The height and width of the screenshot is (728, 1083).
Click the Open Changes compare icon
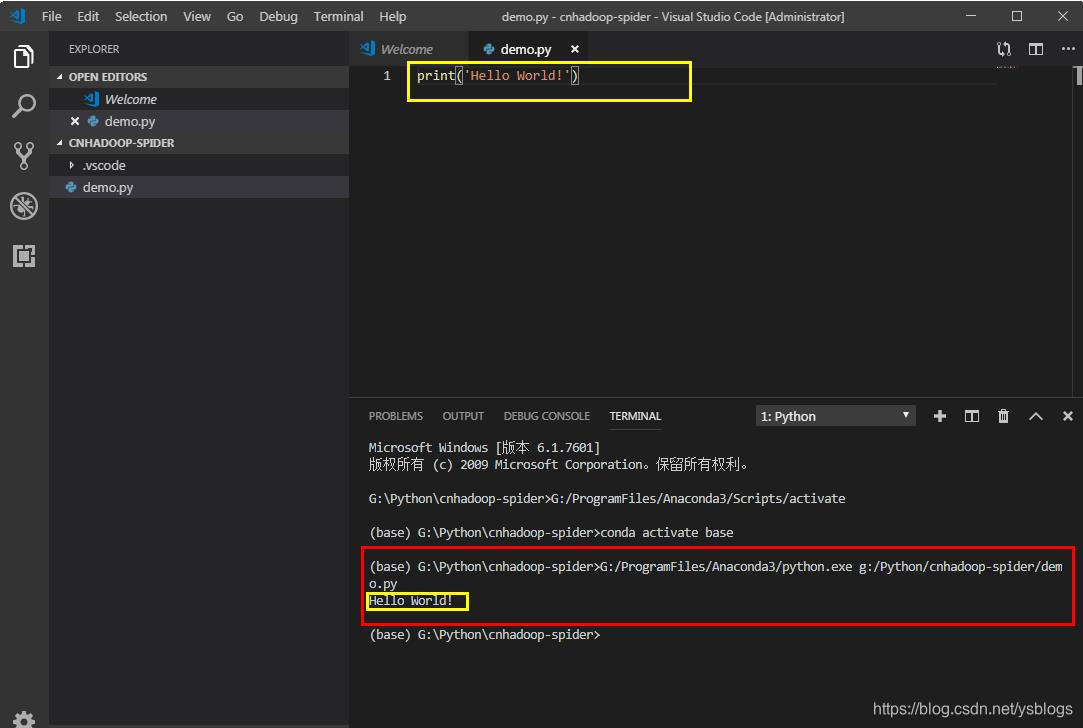1004,49
